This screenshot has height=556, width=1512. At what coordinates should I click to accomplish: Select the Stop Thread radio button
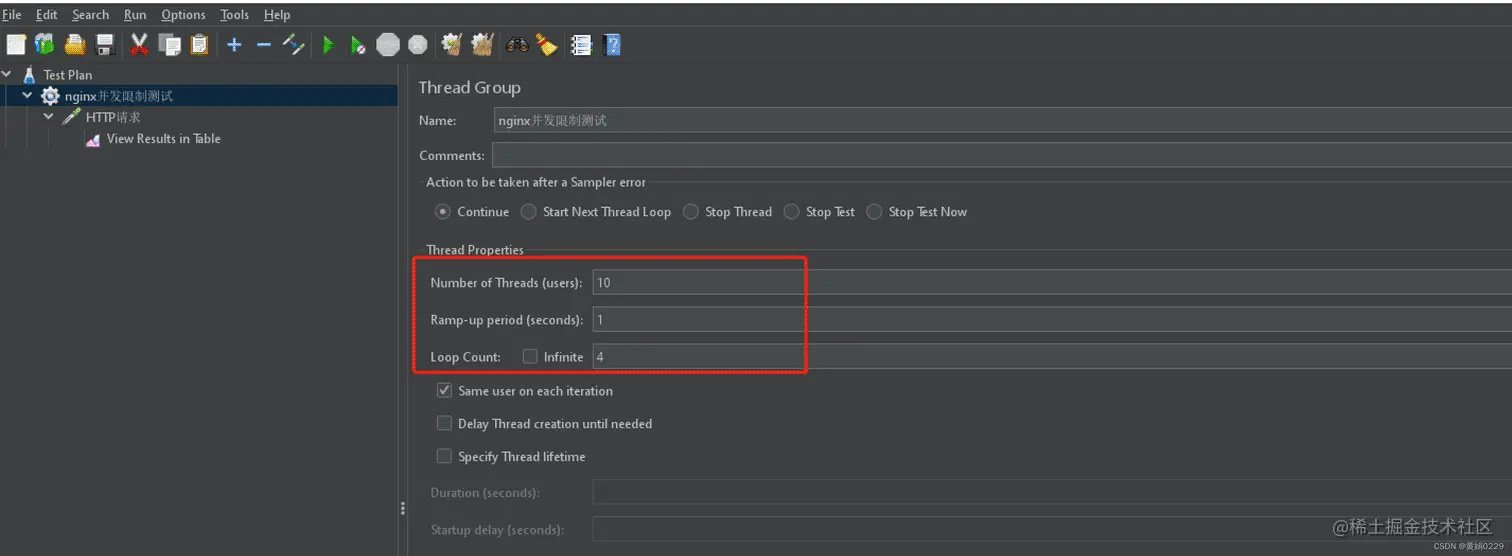pos(691,212)
